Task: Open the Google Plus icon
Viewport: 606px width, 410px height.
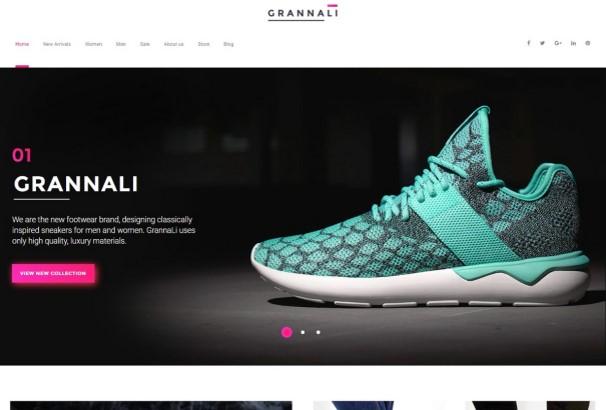Action: click(x=558, y=43)
